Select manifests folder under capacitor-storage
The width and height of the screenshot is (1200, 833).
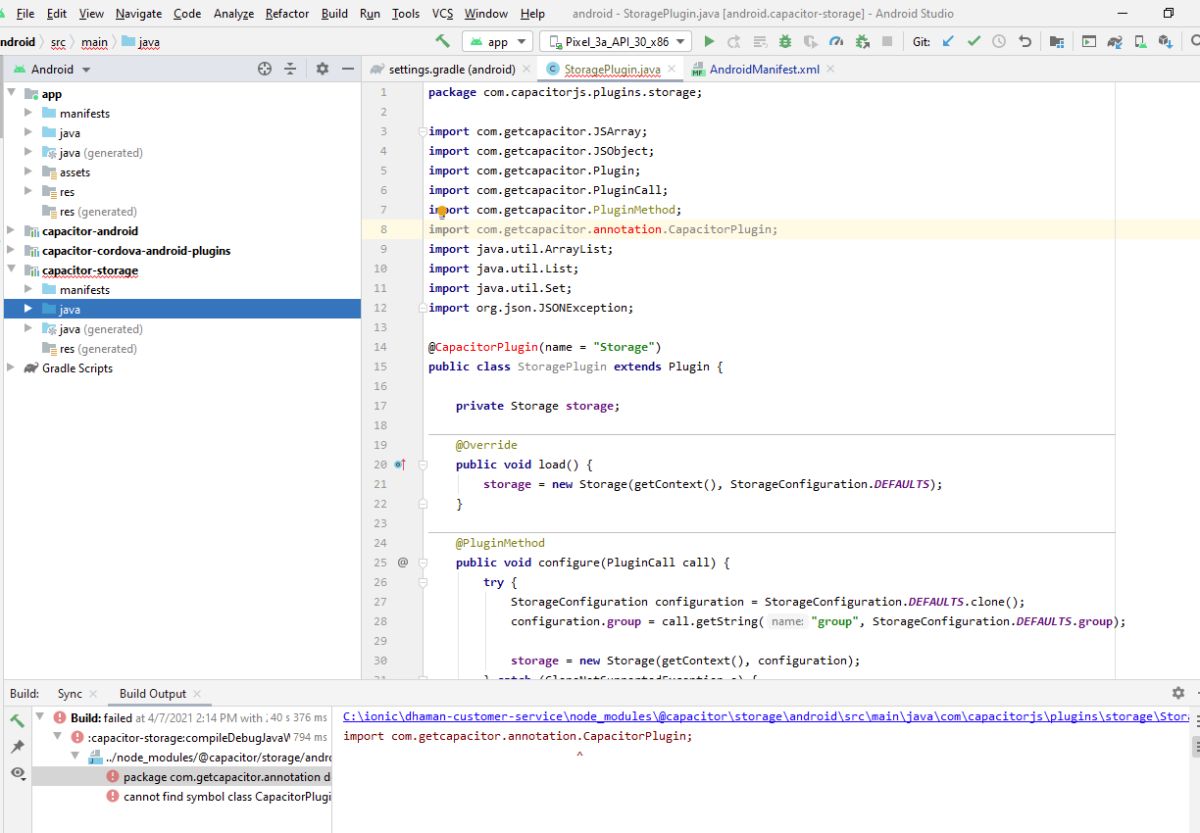pos(84,290)
